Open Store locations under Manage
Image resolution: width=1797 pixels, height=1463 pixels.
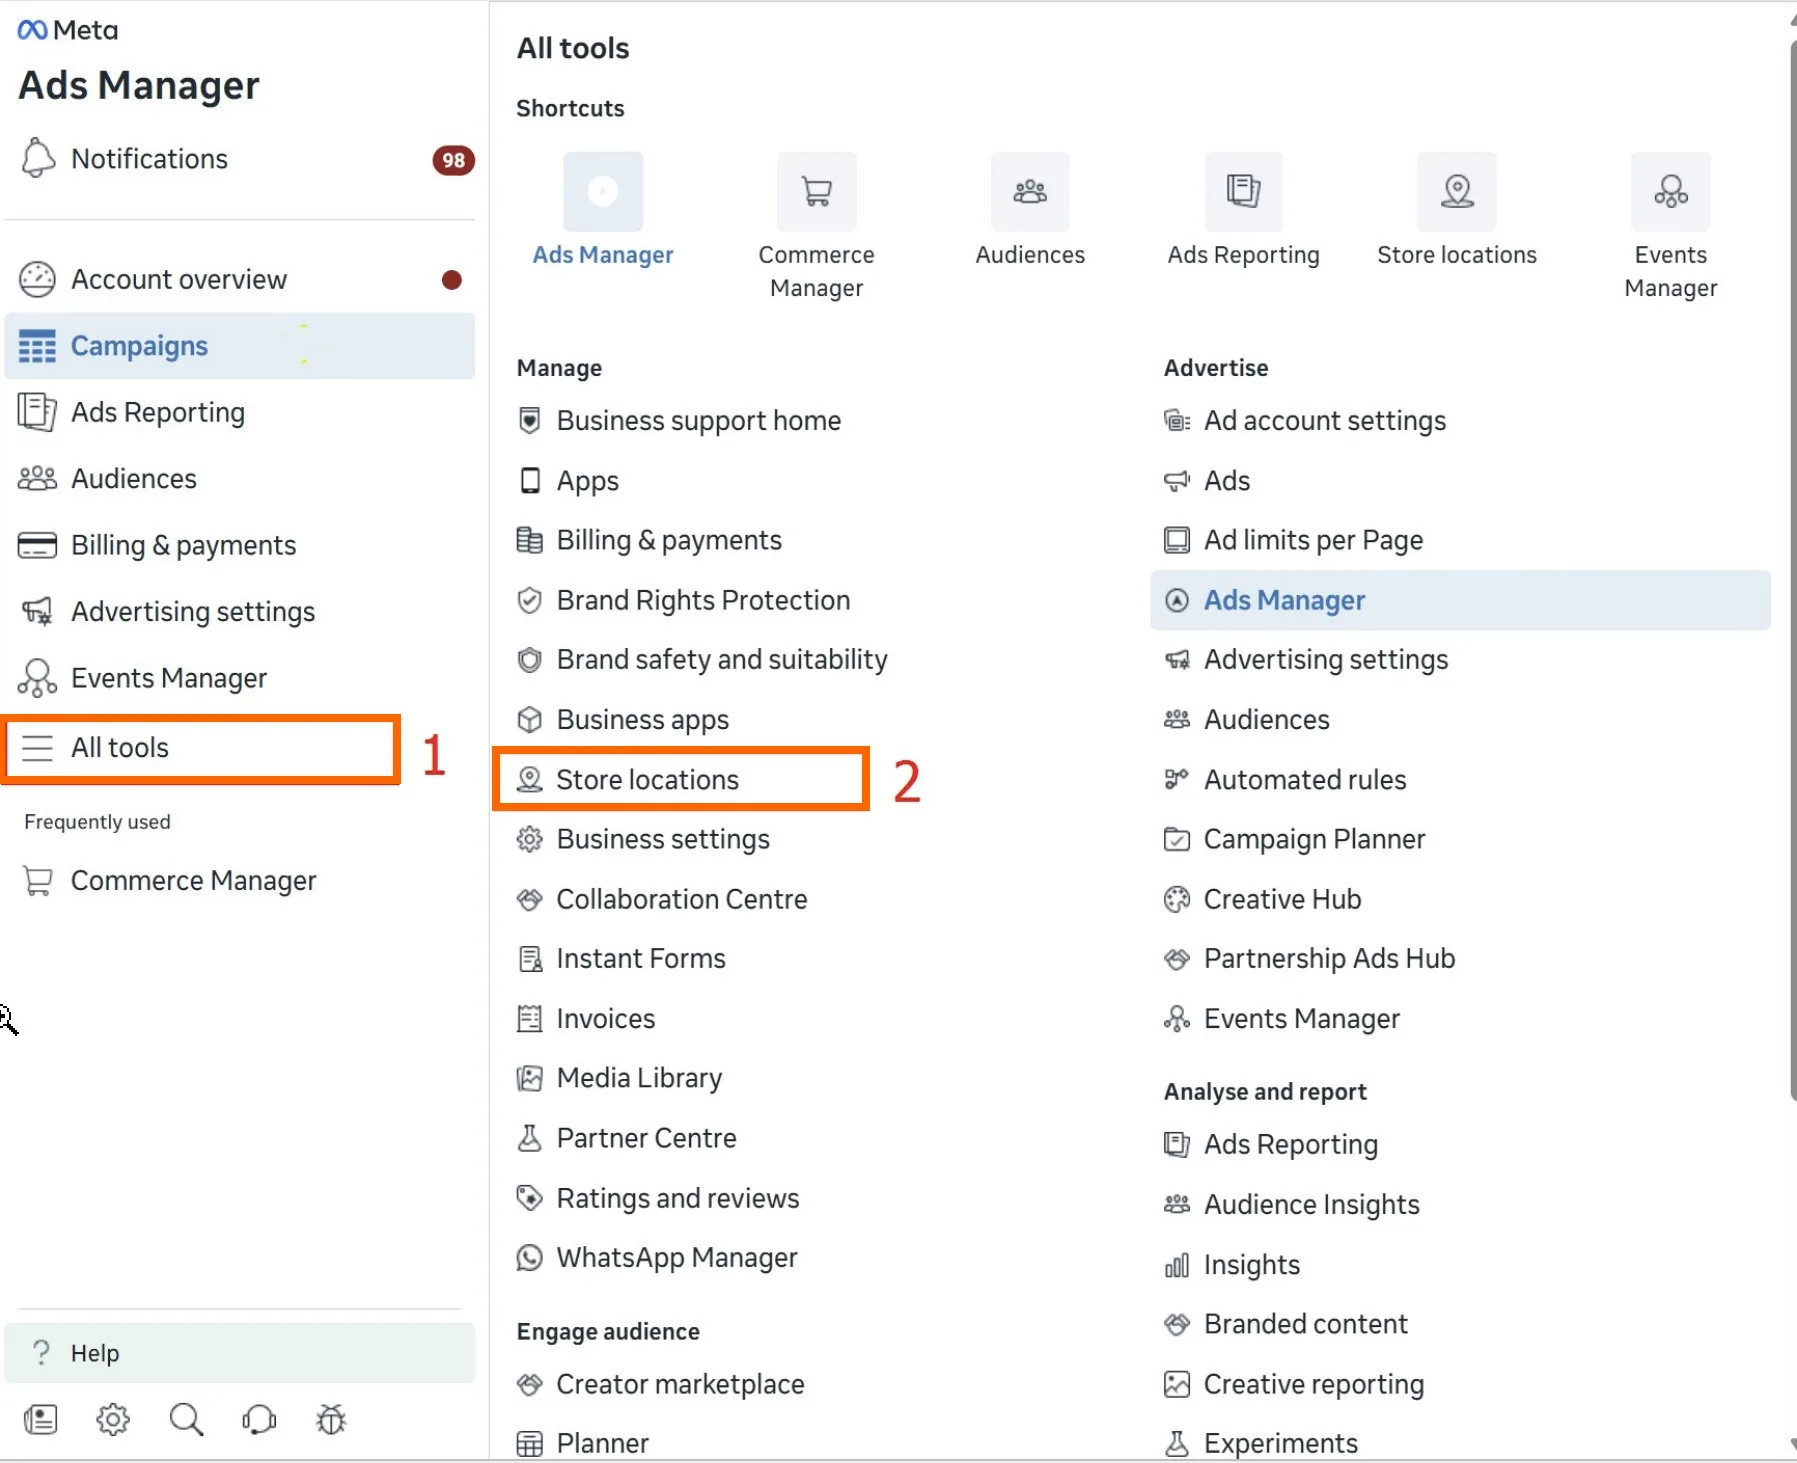(x=647, y=780)
